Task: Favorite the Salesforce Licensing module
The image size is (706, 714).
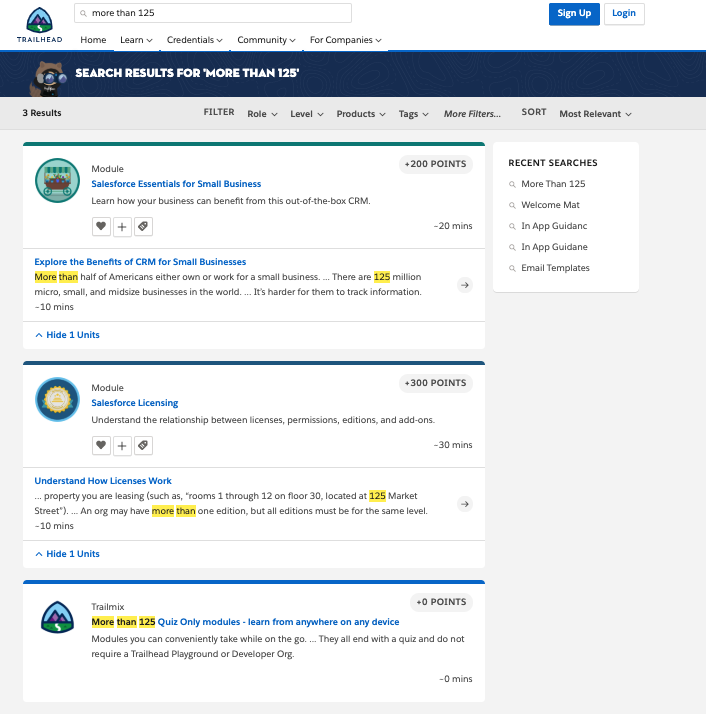Action: [x=101, y=445]
